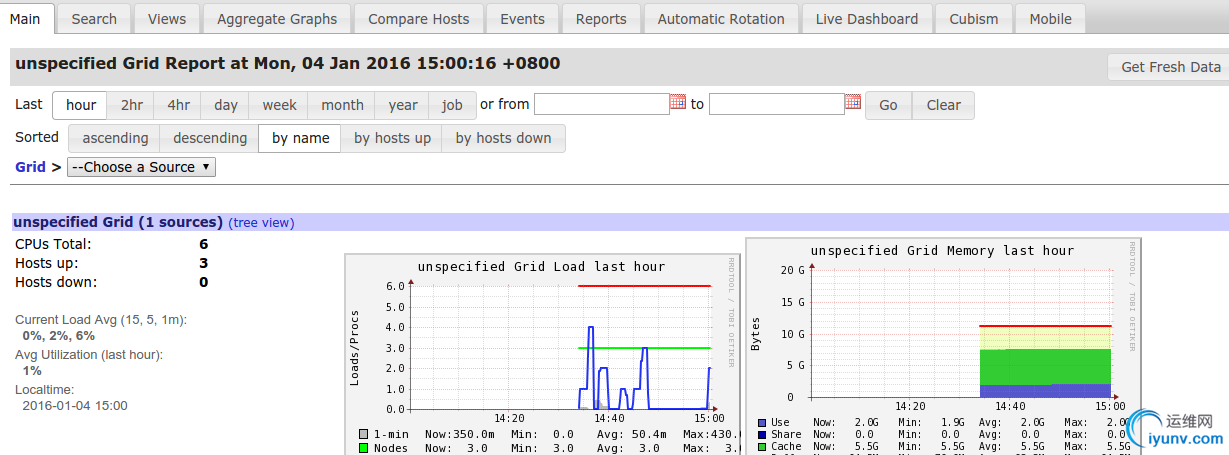Click the 'Hosts up:' label
Screen dimensions: 1229x455
[x=46, y=263]
